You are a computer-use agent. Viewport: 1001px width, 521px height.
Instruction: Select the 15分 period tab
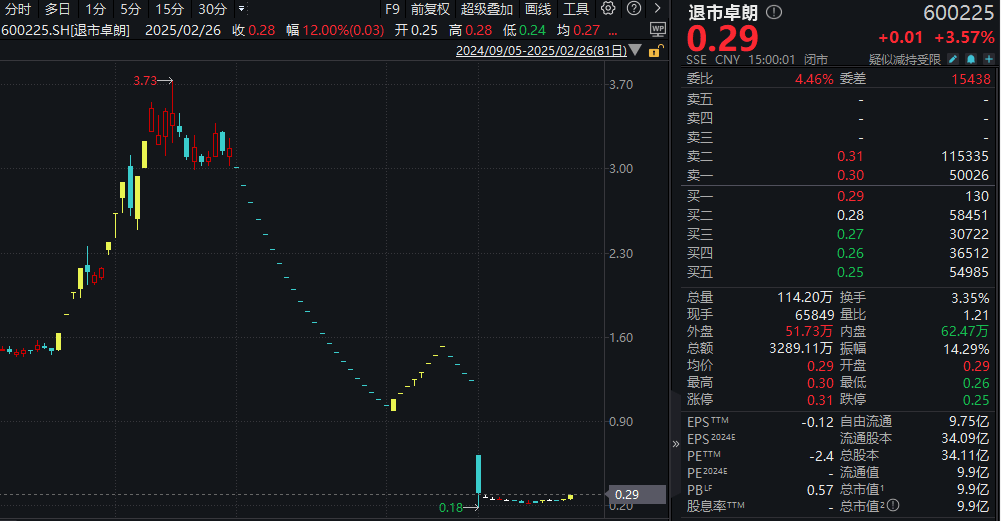point(169,9)
